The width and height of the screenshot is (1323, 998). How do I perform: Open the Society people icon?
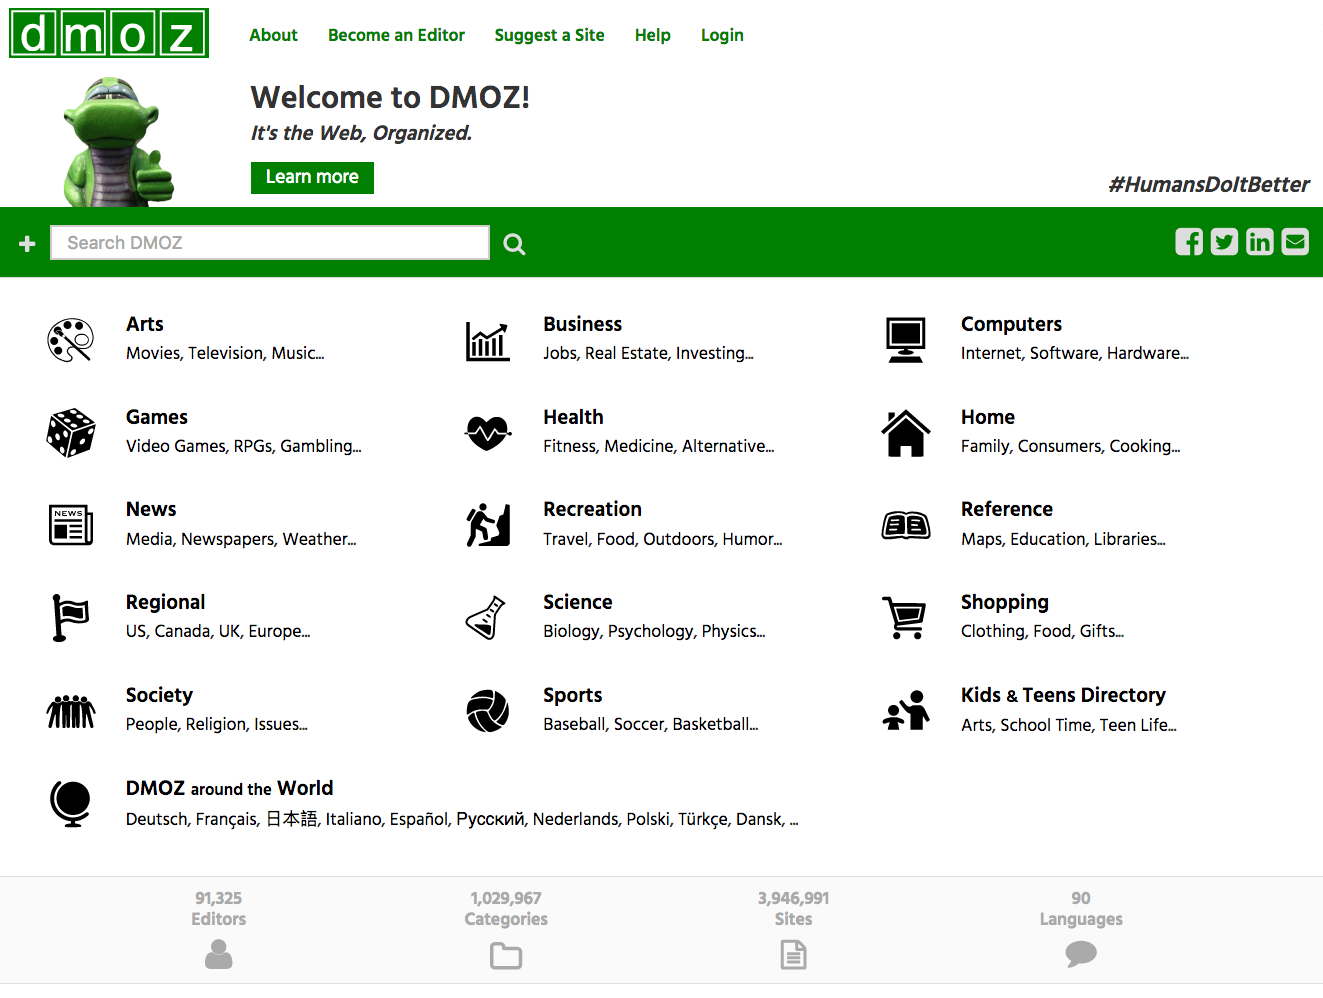coord(71,711)
